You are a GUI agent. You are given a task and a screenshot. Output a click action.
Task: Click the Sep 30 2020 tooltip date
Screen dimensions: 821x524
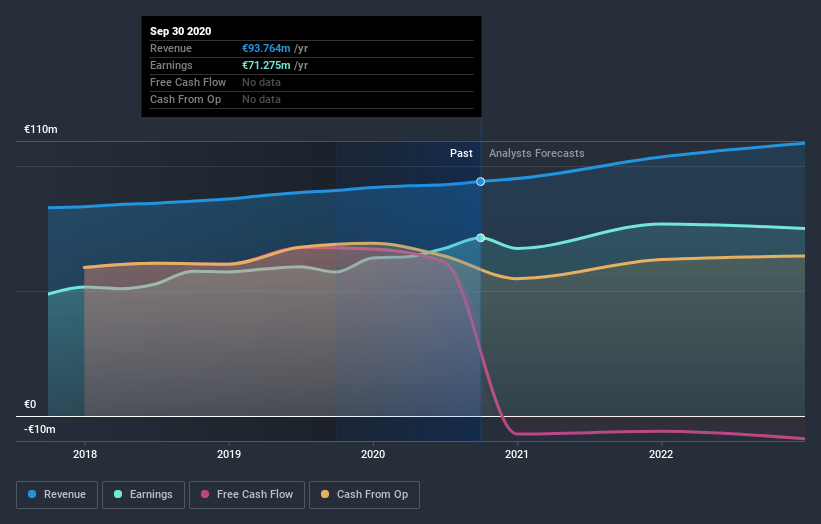[x=181, y=31]
